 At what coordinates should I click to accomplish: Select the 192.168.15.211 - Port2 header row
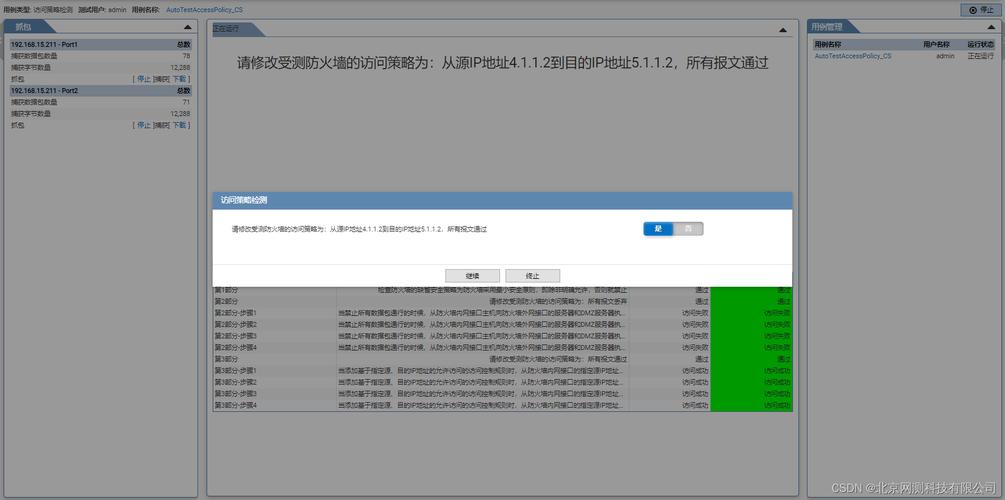coord(101,90)
